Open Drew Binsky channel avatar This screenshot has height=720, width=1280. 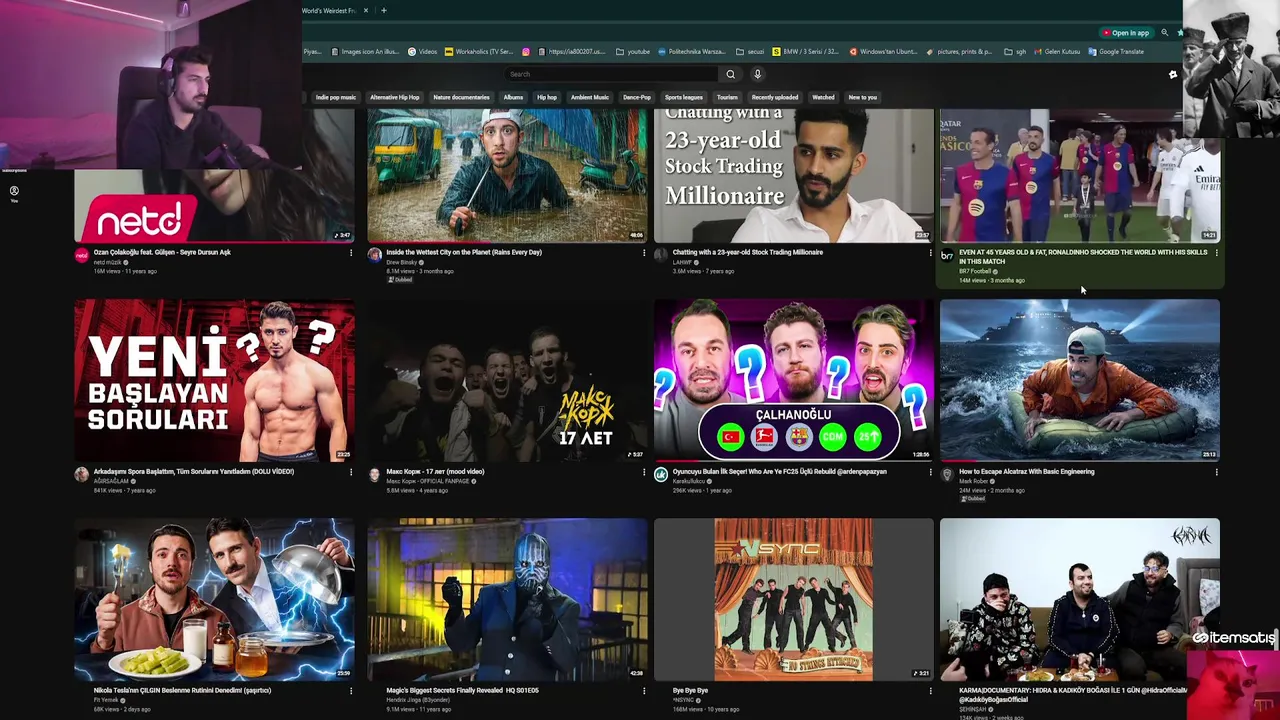374,256
